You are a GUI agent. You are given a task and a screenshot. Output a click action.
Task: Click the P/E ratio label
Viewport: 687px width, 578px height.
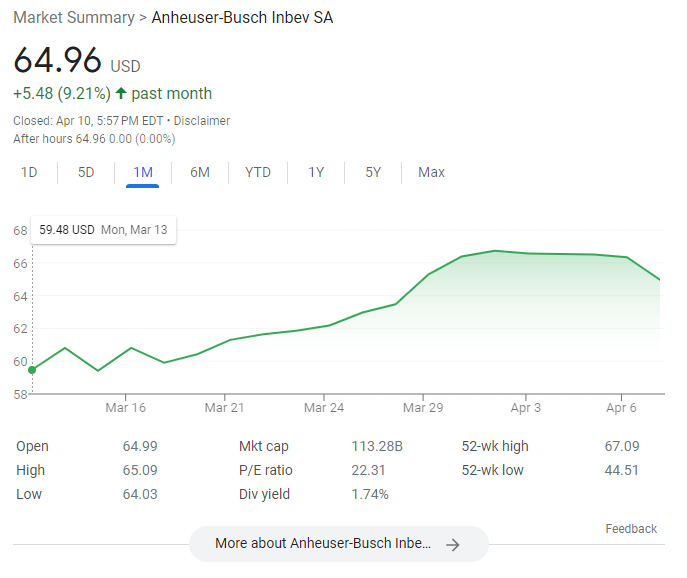[266, 470]
